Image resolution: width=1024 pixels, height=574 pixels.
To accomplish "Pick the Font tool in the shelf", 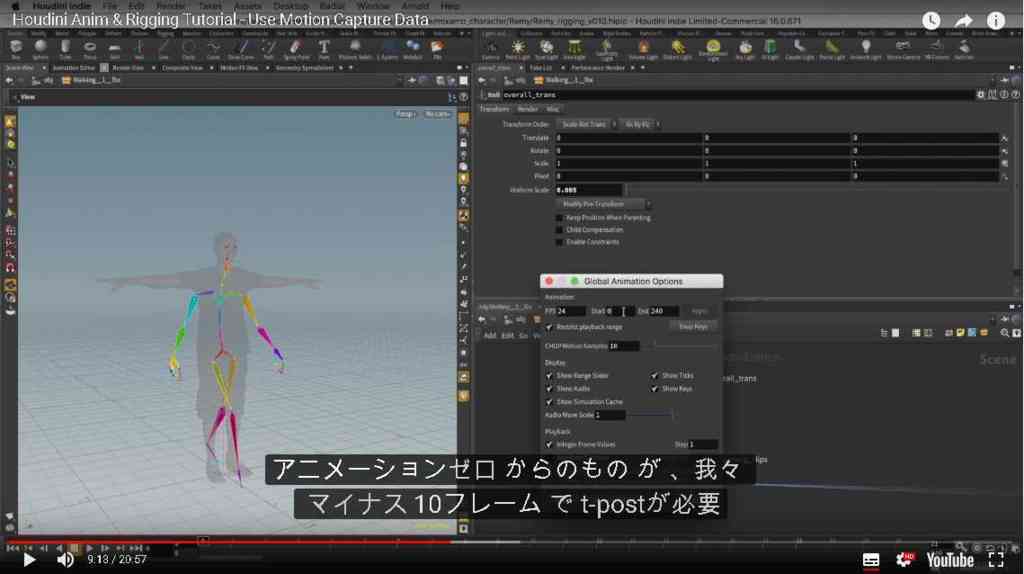I will (324, 49).
